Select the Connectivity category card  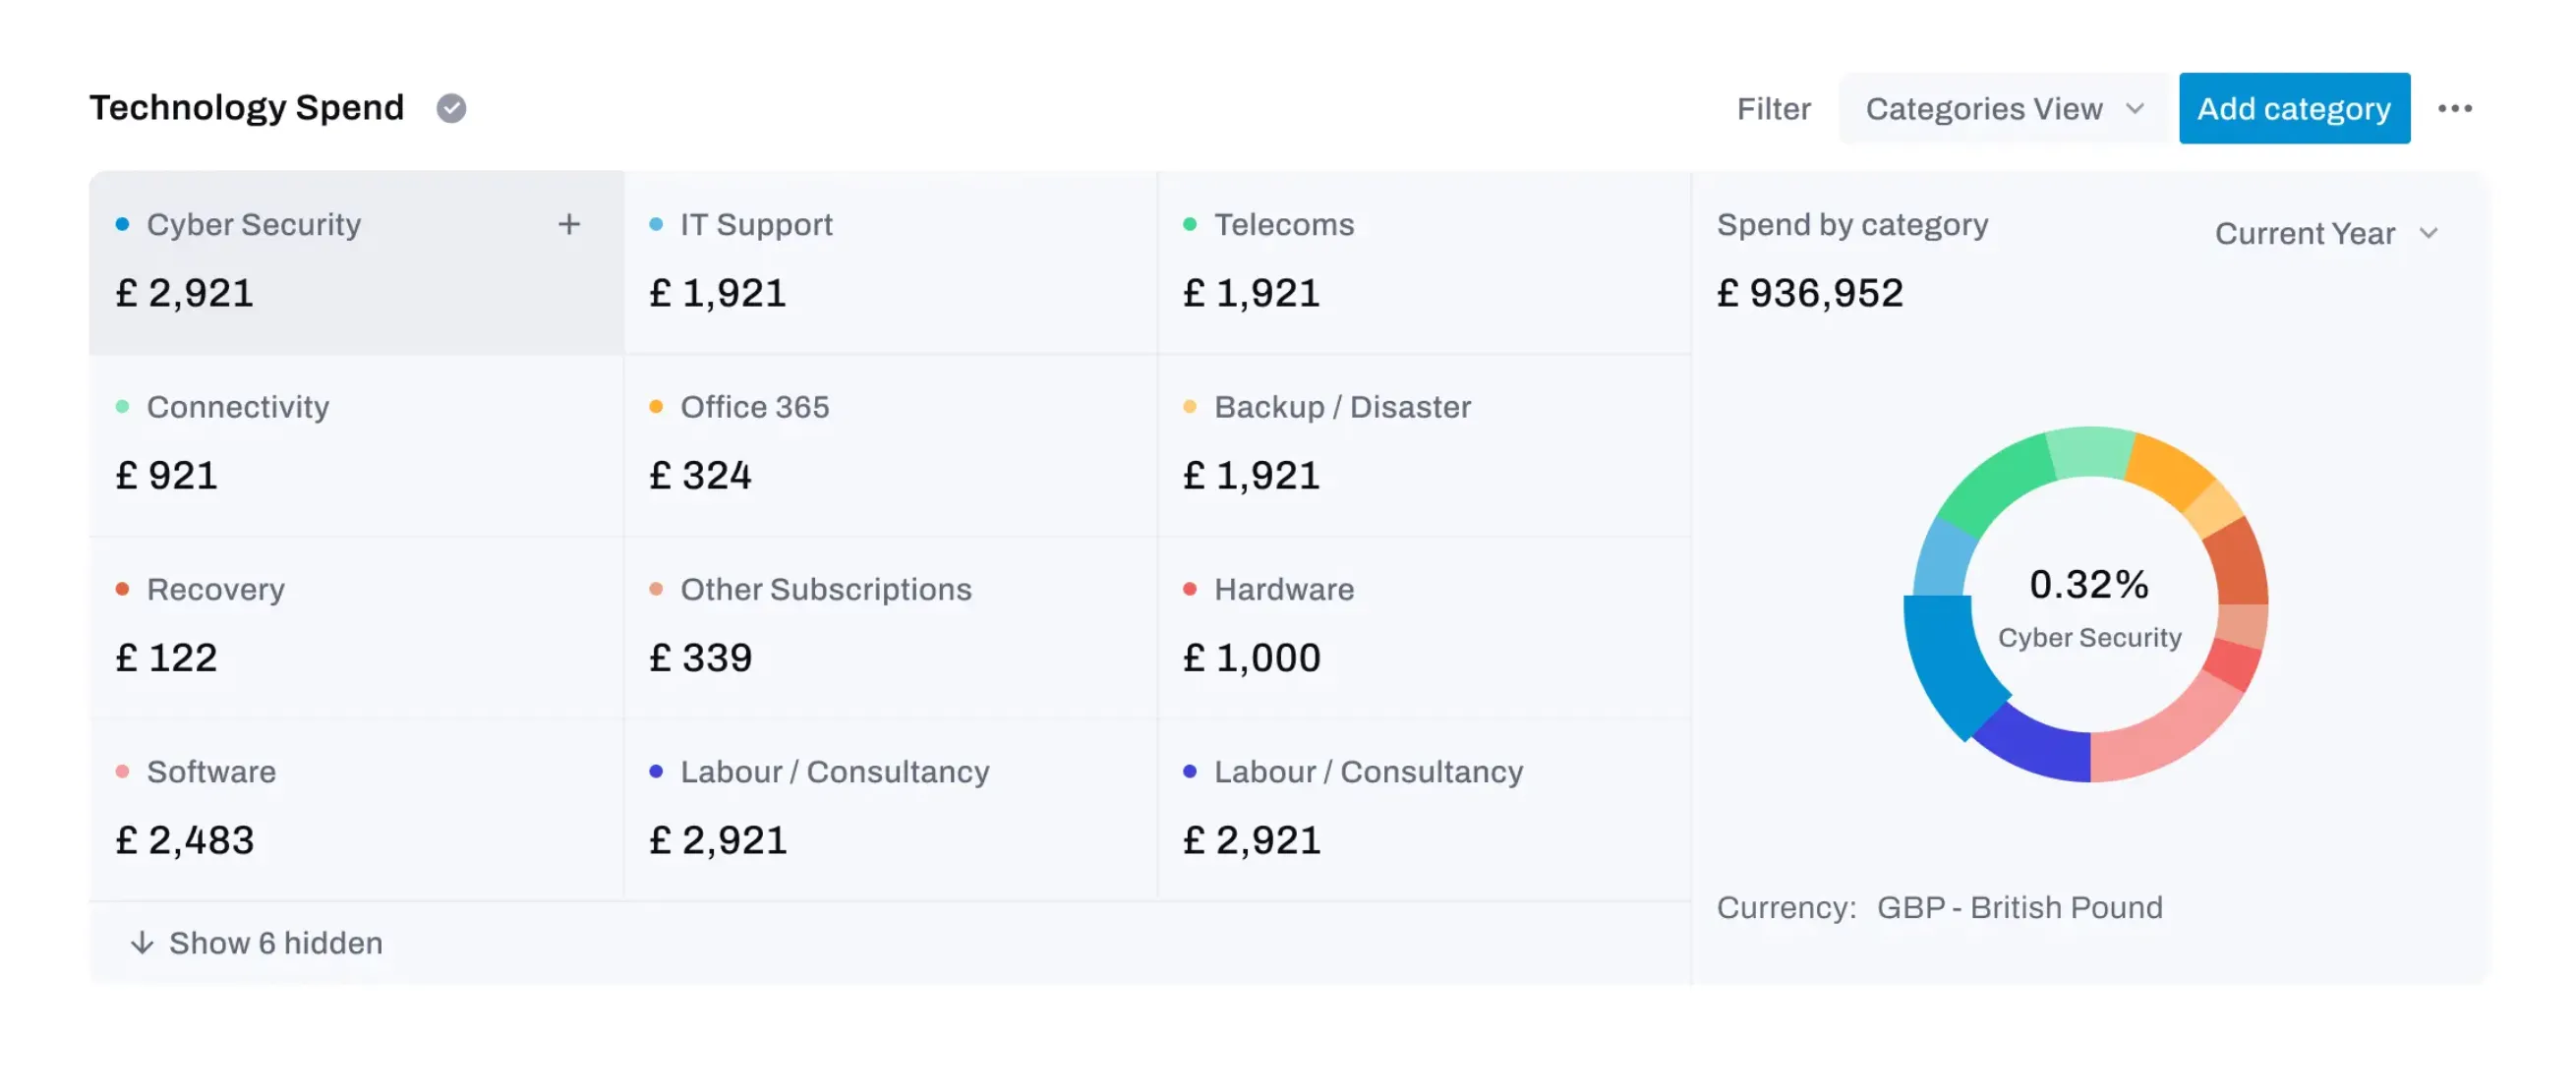356,444
